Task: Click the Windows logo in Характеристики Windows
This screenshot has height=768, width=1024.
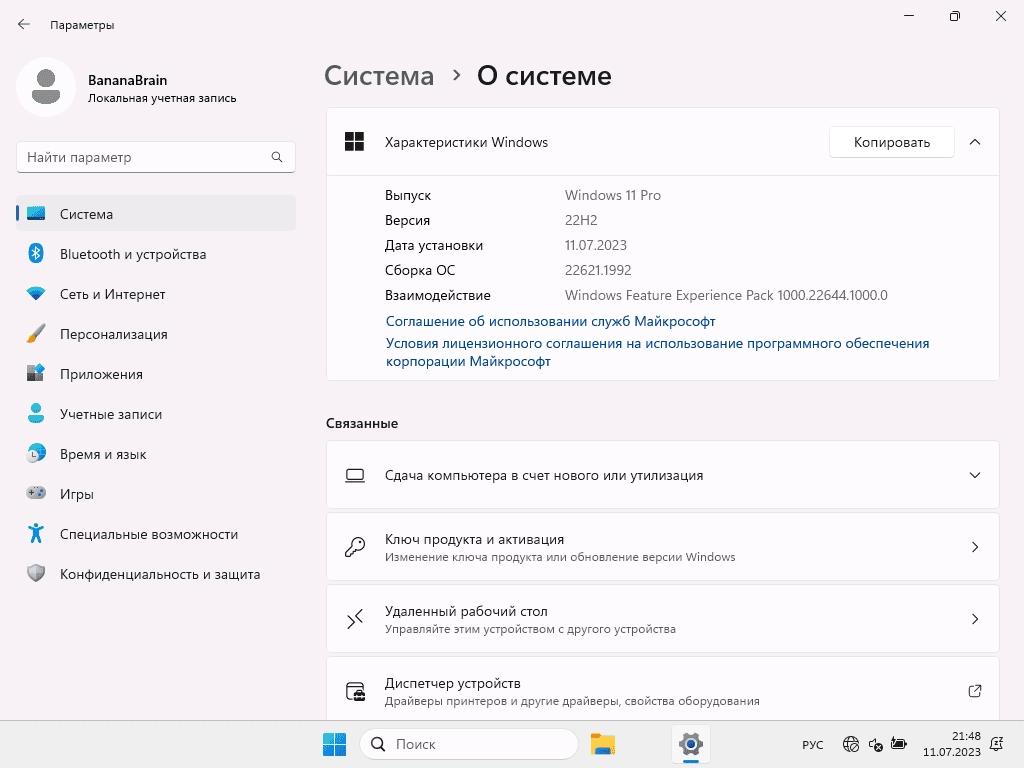Action: [355, 142]
